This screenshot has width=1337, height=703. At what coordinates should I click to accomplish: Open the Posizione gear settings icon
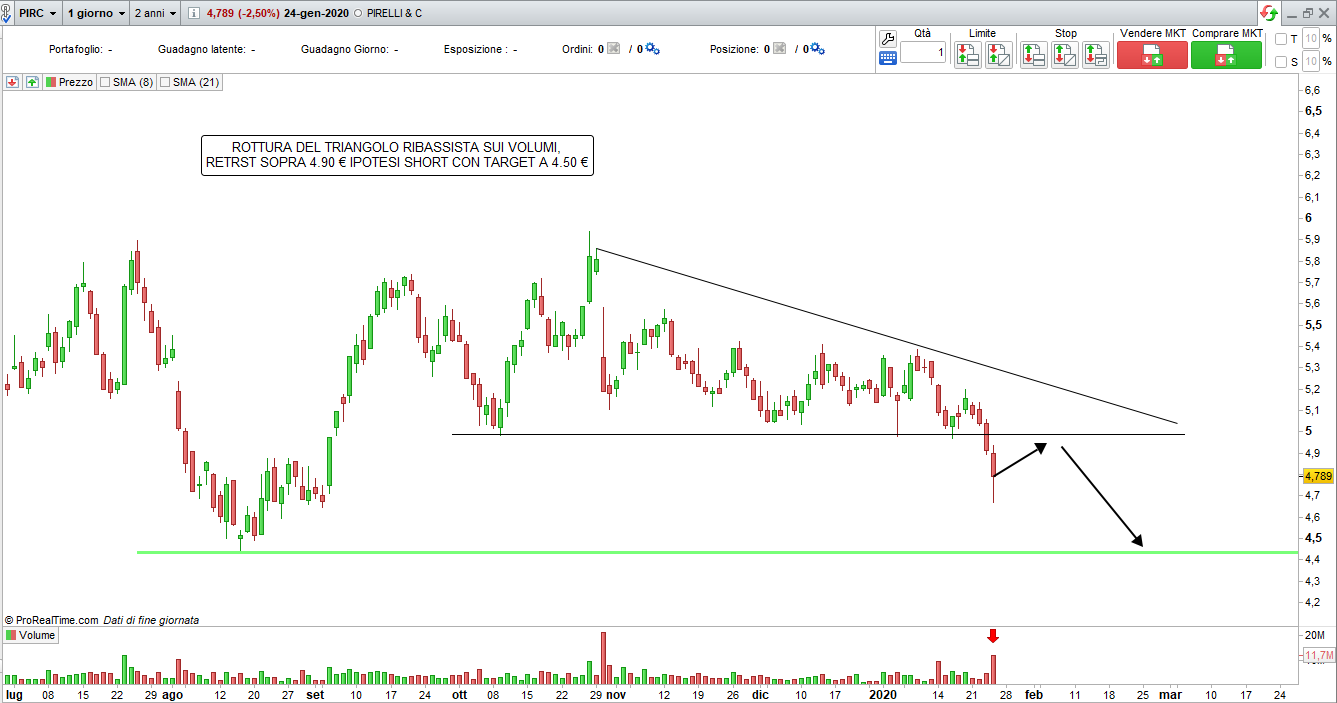pos(817,49)
